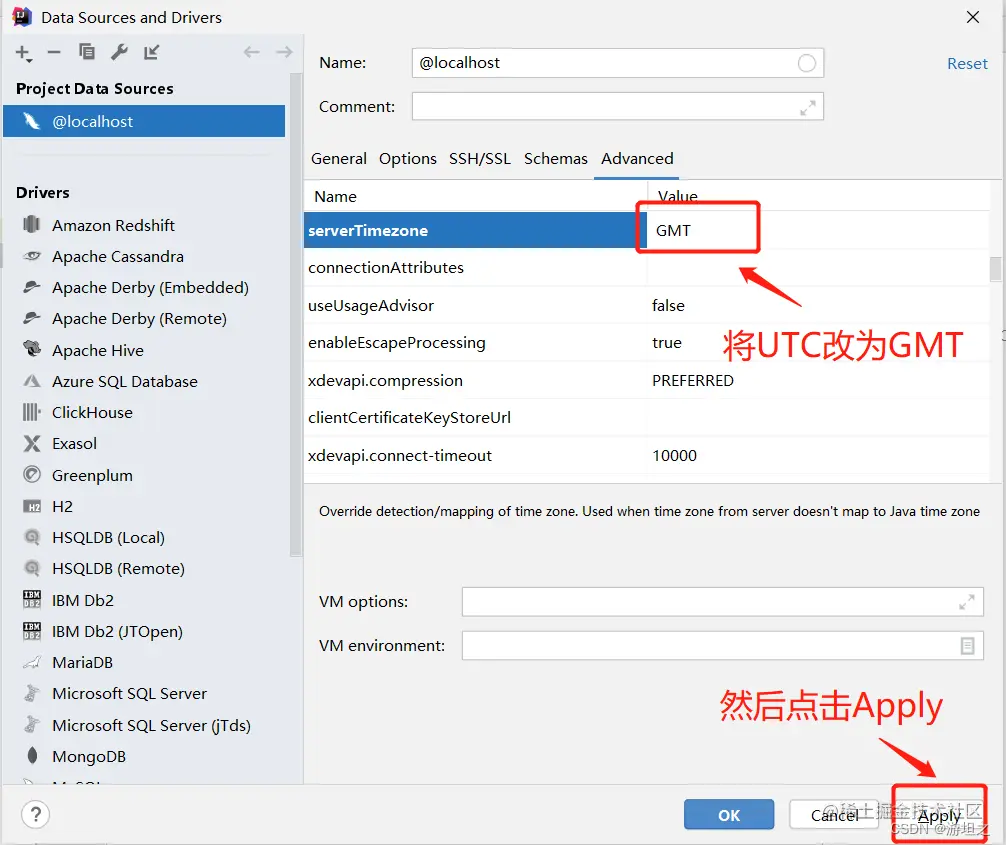Viewport: 1006px width, 845px height.
Task: Select Azure SQL Database driver
Action: pos(124,382)
